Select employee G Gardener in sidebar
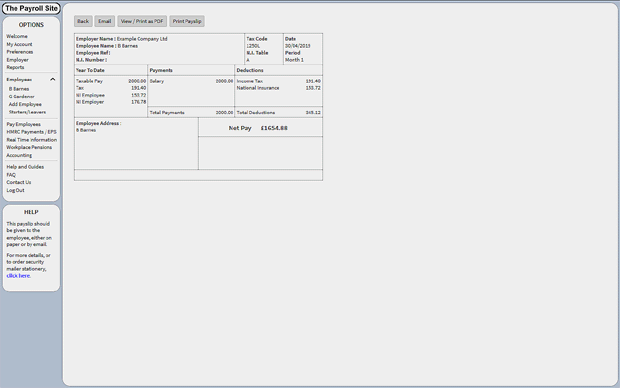 click(22, 97)
